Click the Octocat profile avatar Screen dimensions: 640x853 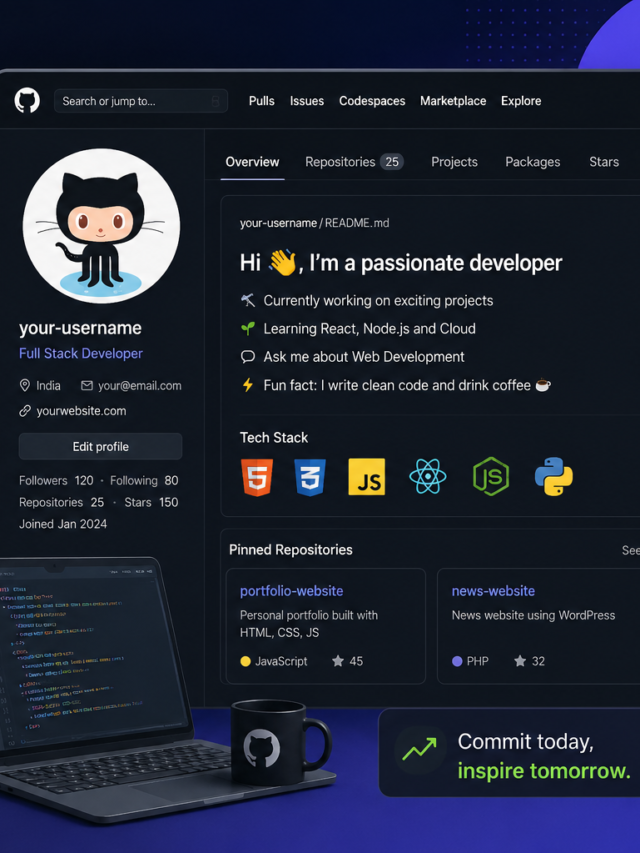101,226
